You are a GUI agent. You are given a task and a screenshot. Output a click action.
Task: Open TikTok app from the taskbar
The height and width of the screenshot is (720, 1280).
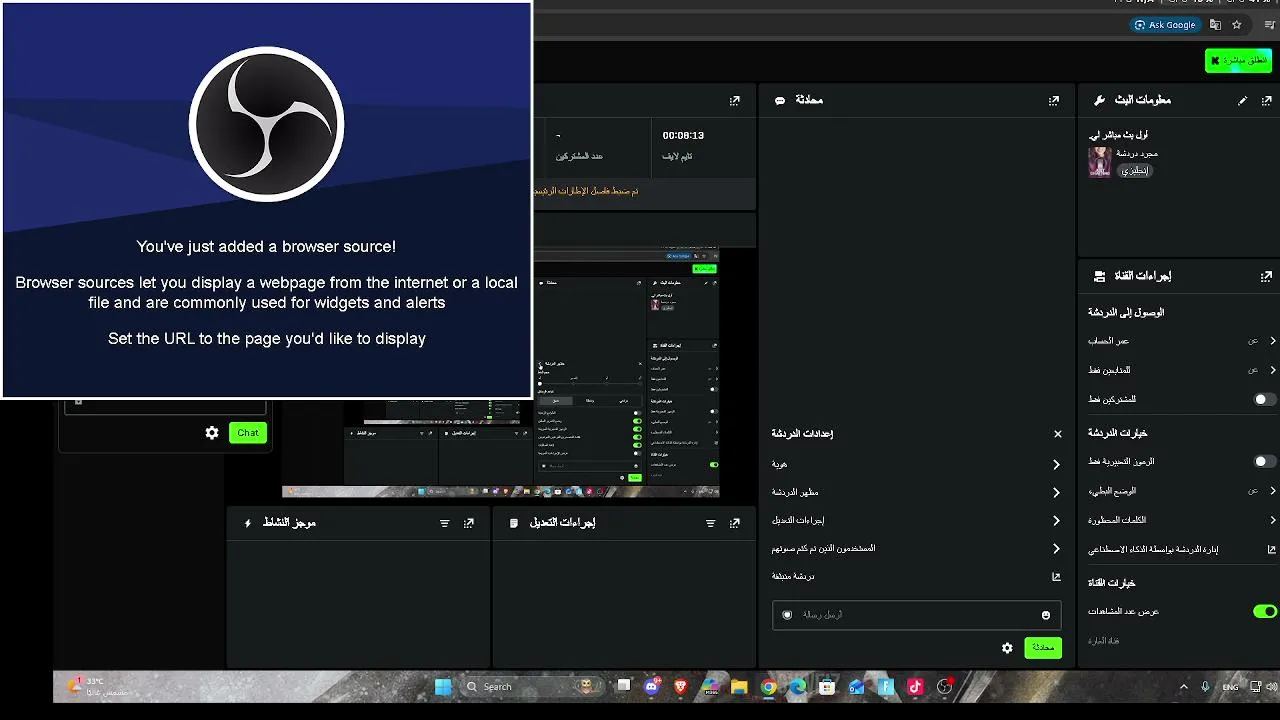(x=915, y=687)
